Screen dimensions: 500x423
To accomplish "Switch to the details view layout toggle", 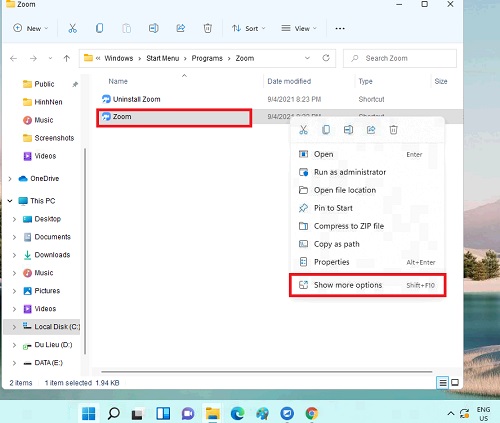I will [x=443, y=383].
